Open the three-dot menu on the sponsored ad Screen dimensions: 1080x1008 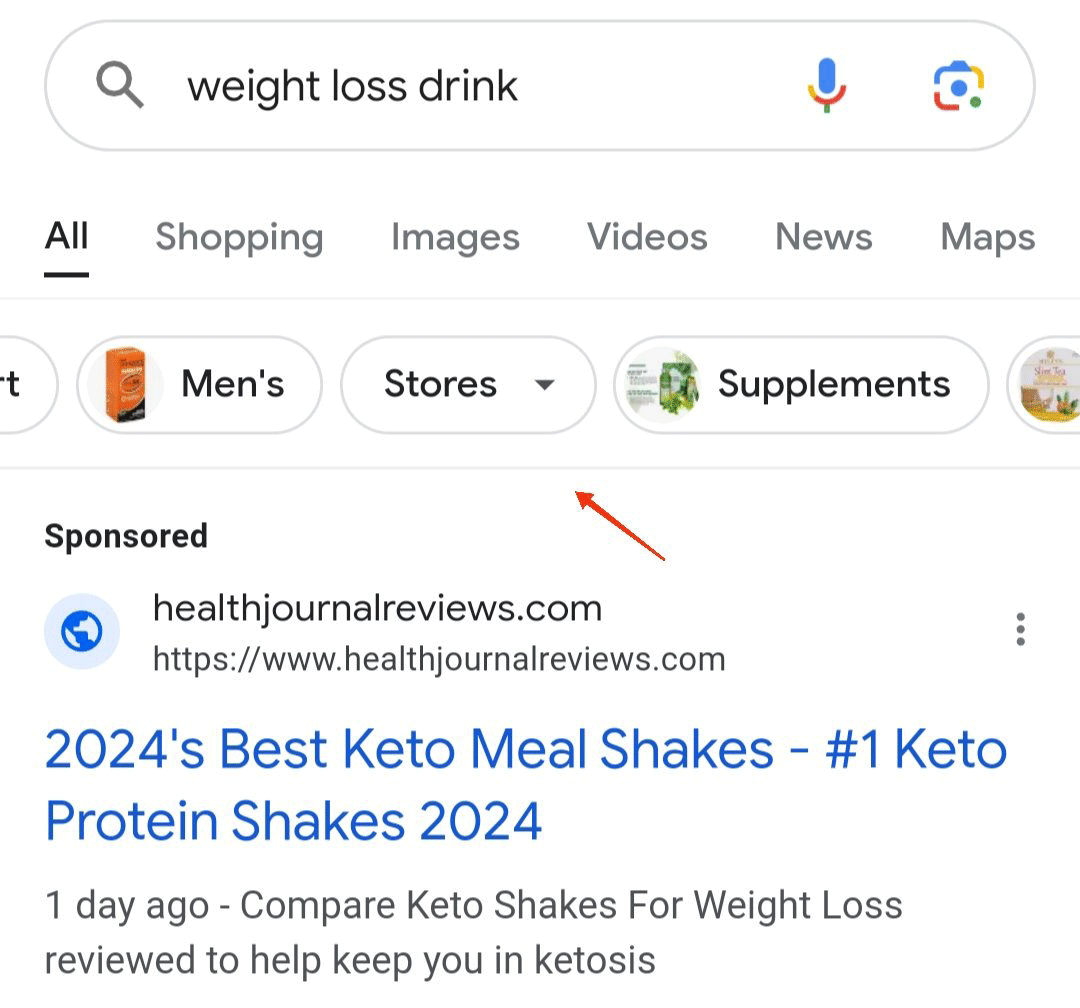tap(1020, 629)
